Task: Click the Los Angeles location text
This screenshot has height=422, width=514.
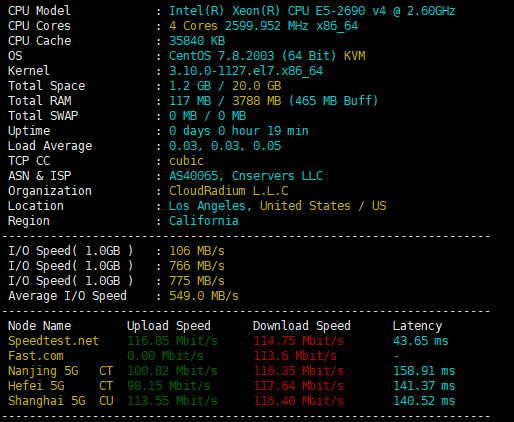Action: click(210, 206)
